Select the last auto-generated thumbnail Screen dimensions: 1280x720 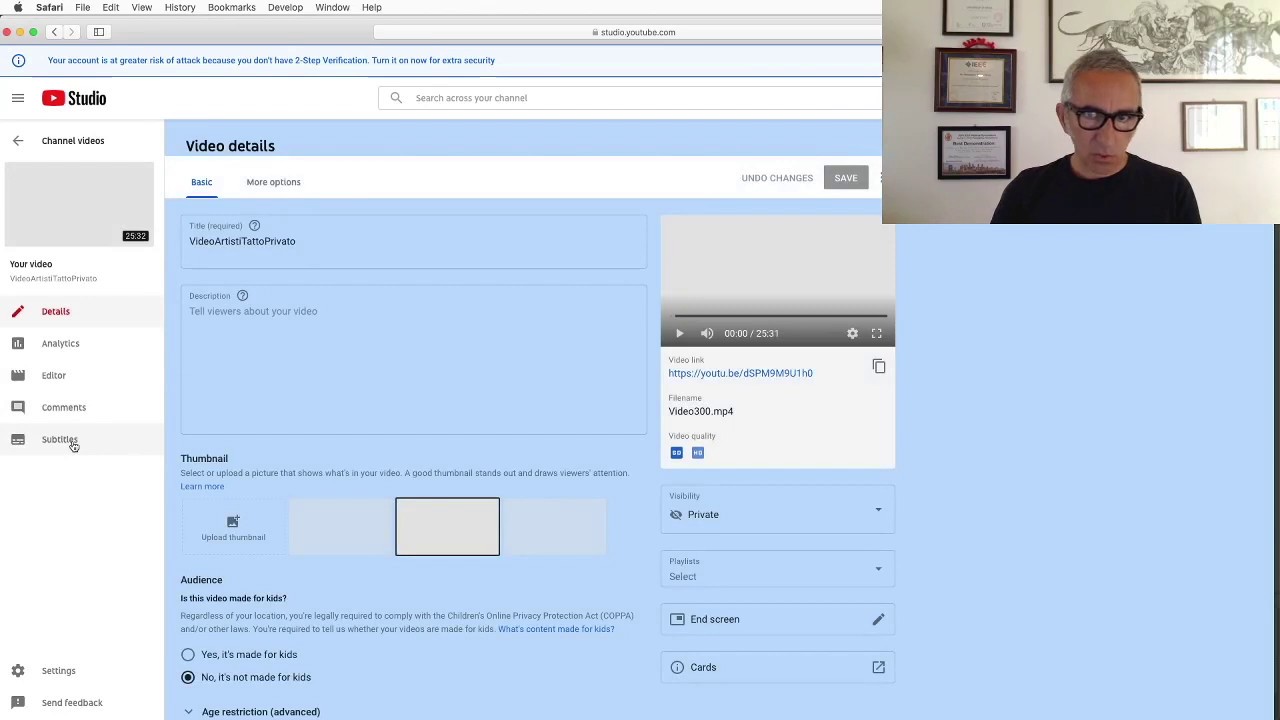pos(554,527)
